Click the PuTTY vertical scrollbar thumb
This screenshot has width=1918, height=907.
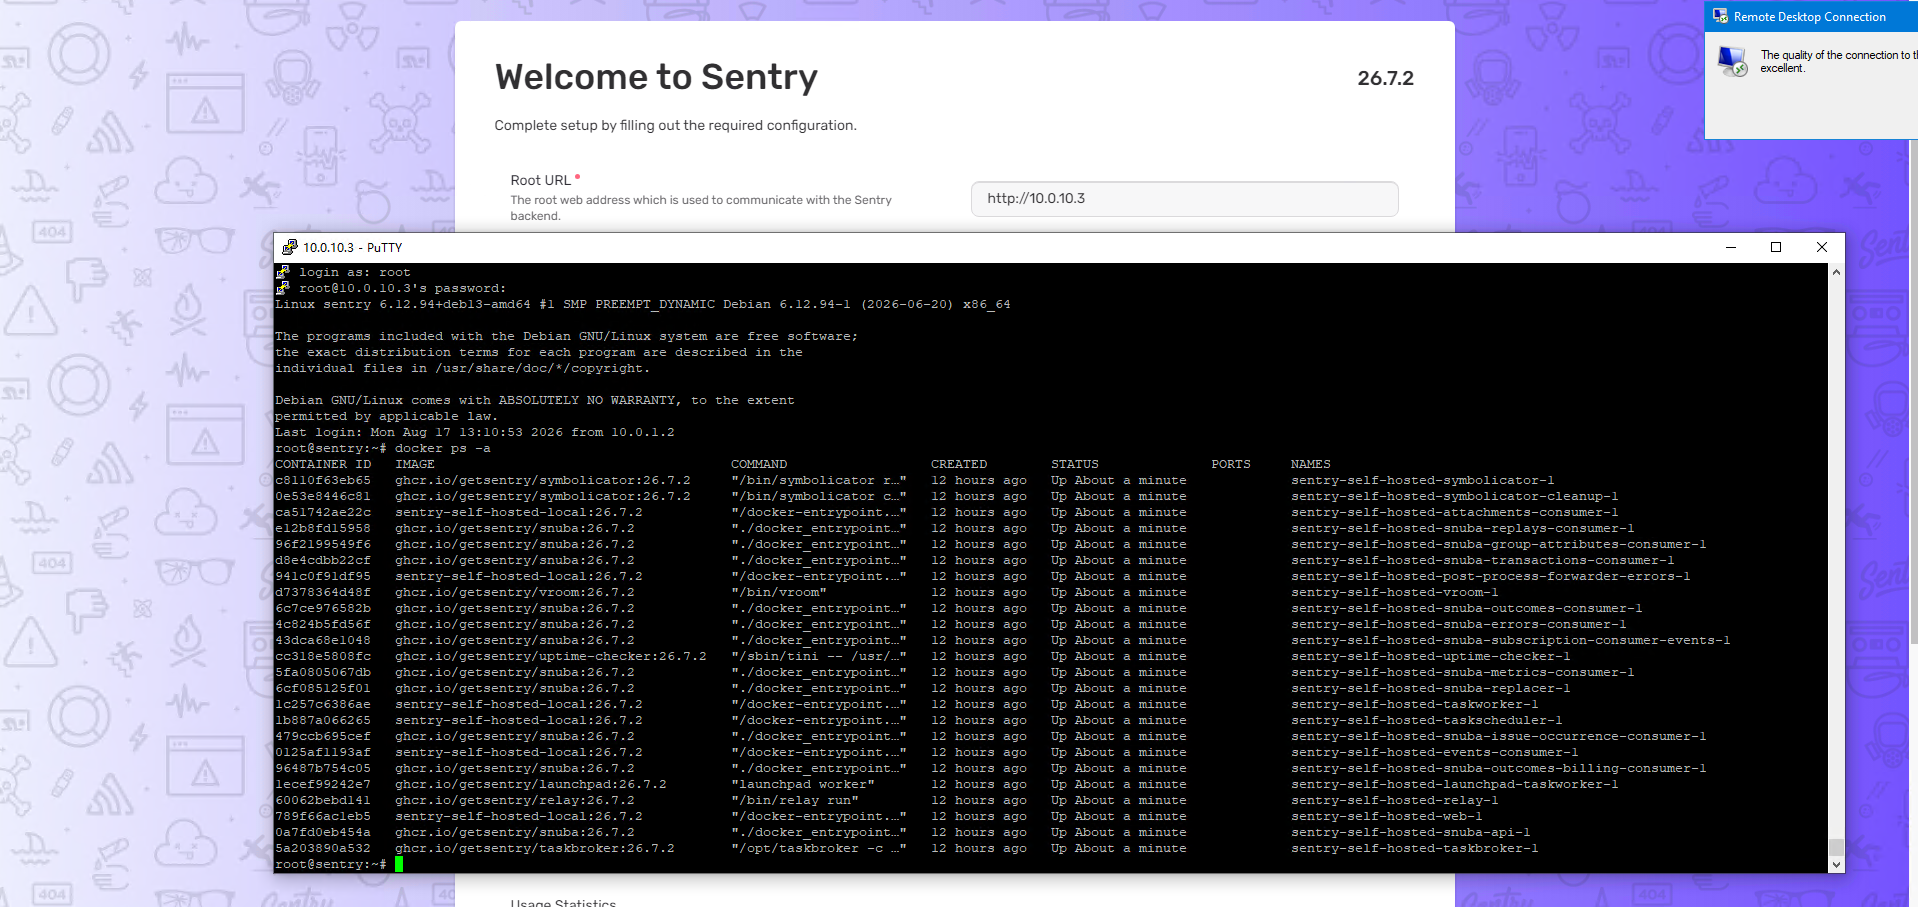1836,847
